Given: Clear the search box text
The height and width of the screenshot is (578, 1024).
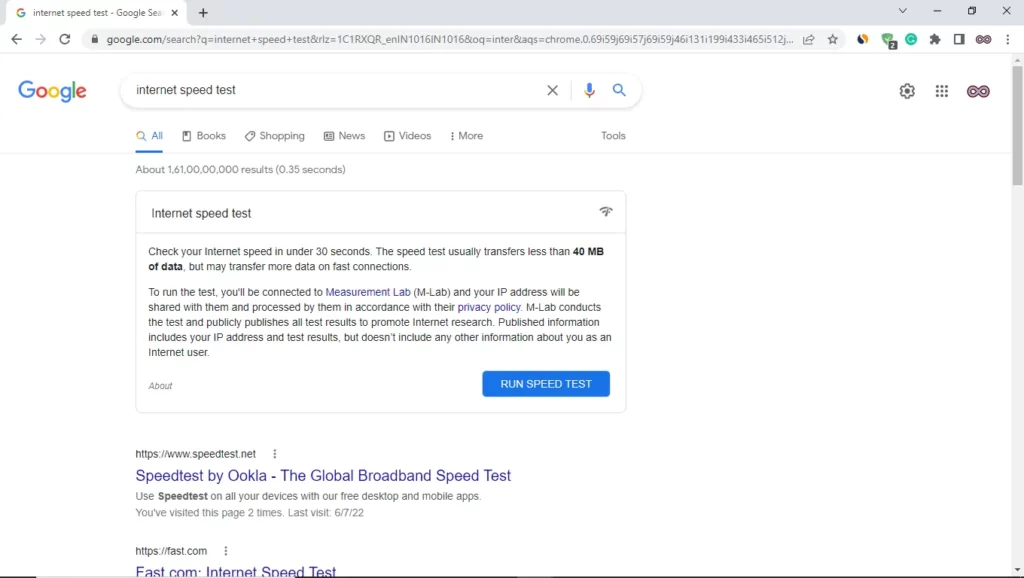Looking at the screenshot, I should 552,90.
